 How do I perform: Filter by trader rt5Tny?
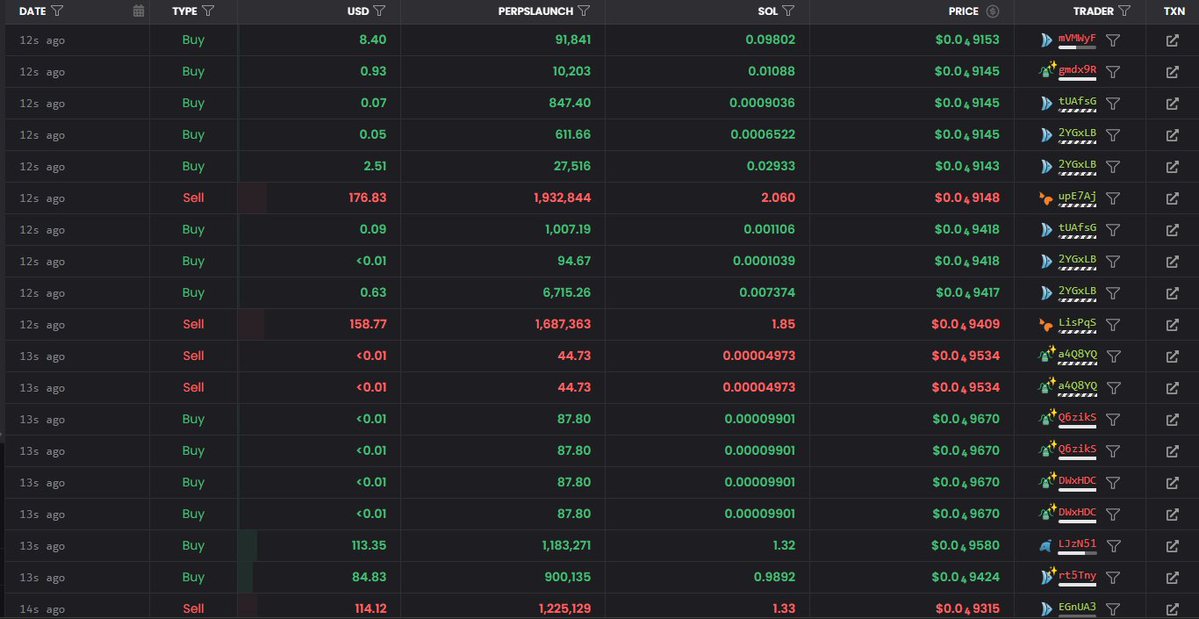tap(1113, 577)
